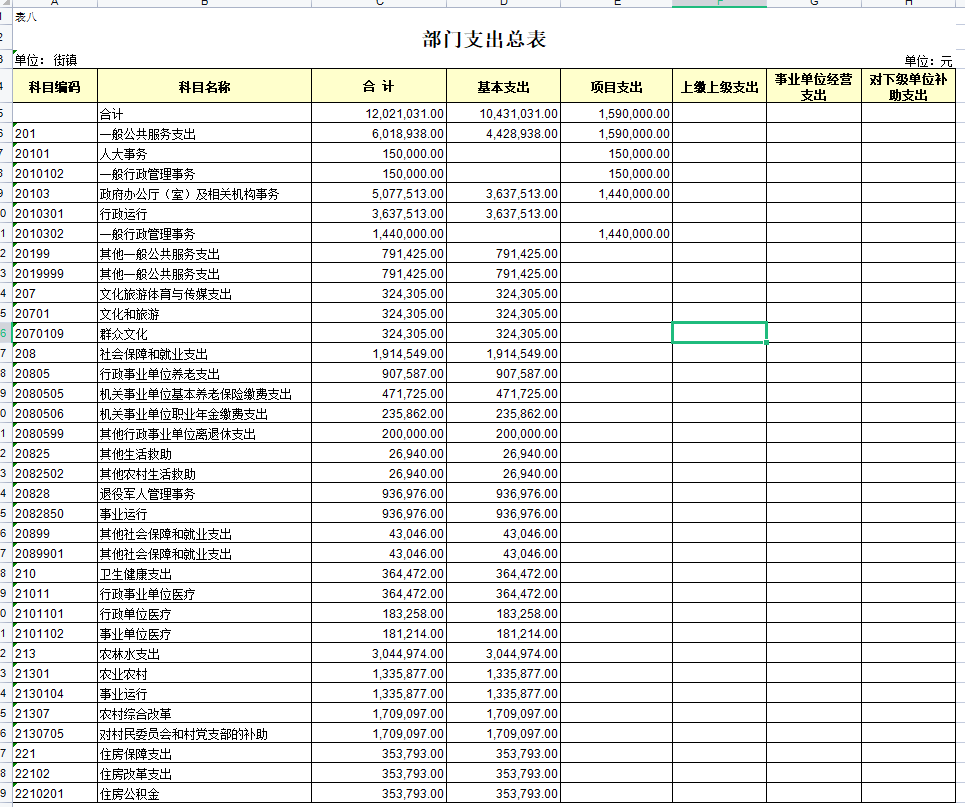Select header cell 上缴上级支出
Image resolution: width=965 pixels, height=807 pixels.
tap(719, 86)
